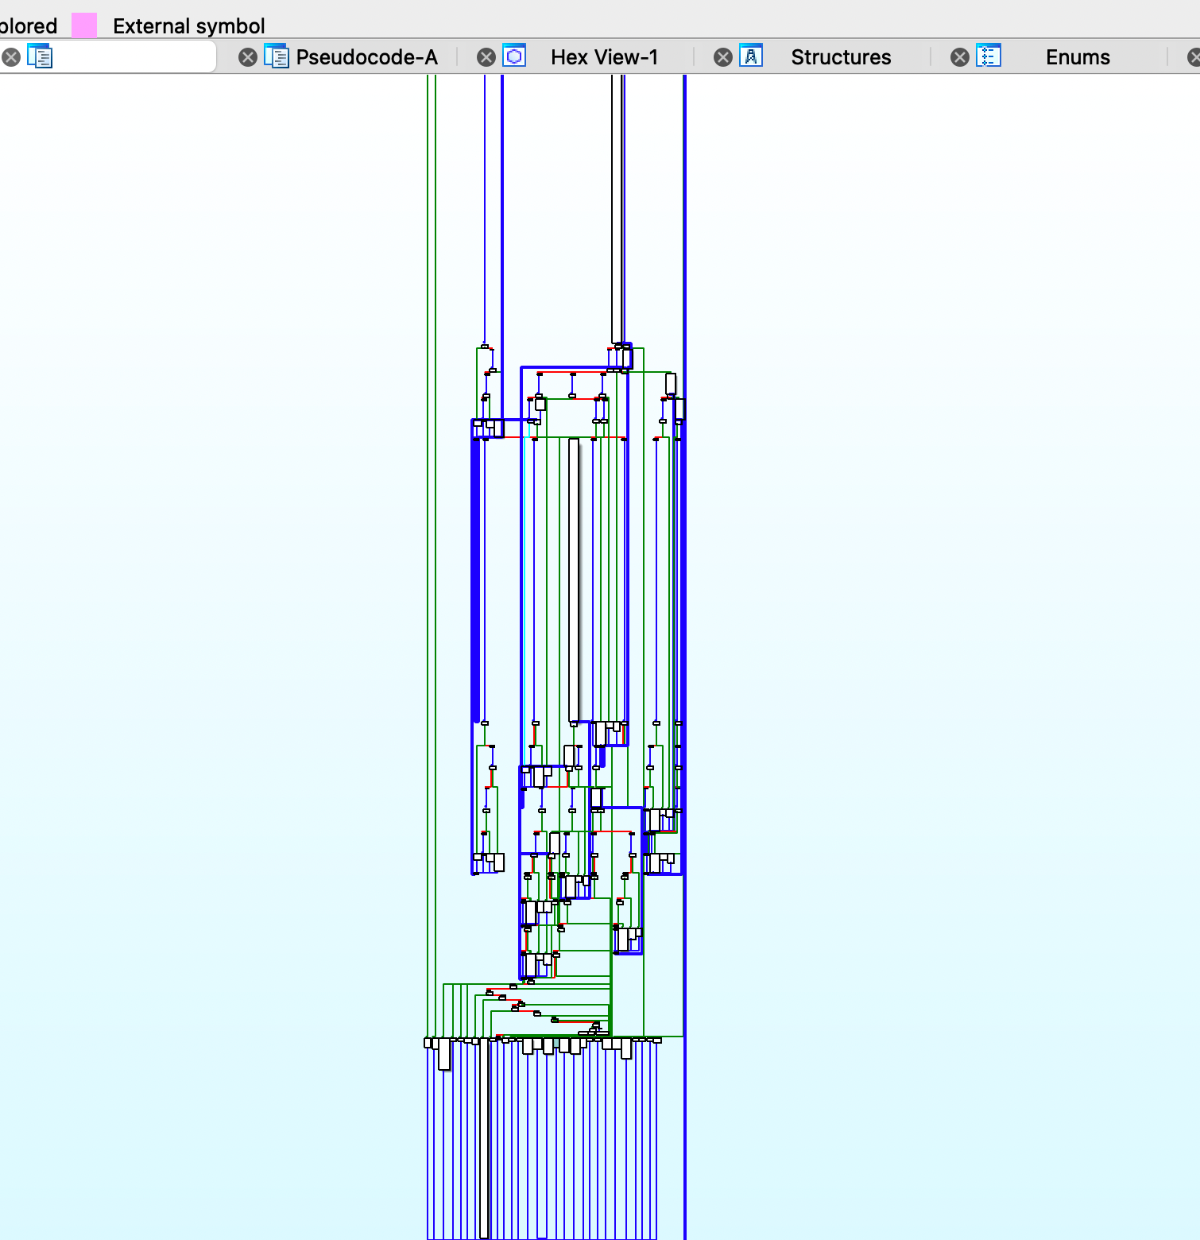
Task: Open the Enums tab
Action: pyautogui.click(x=1078, y=57)
